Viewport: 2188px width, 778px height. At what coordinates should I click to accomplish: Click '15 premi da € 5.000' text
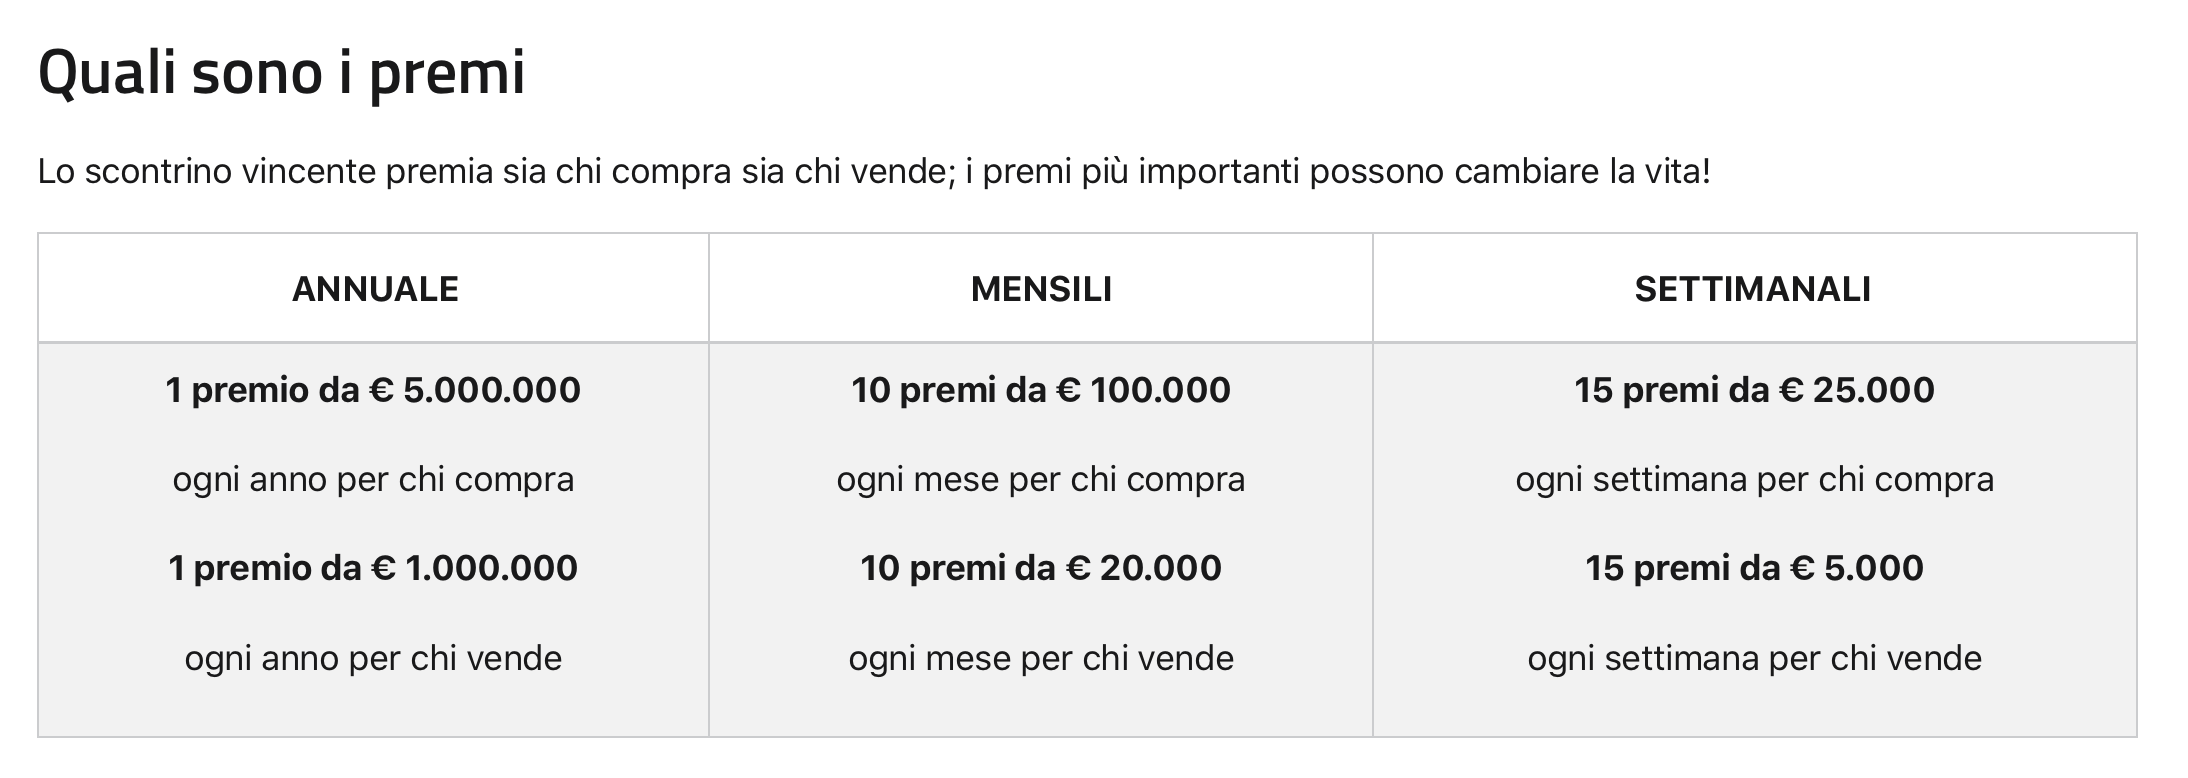click(1754, 568)
